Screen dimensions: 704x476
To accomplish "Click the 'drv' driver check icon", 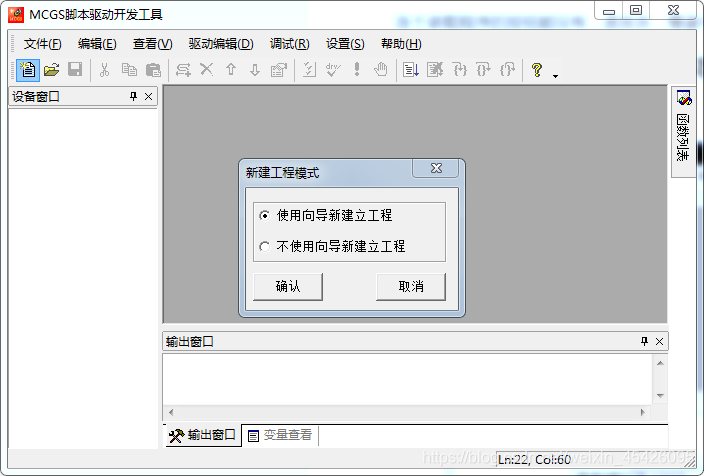I will [333, 70].
